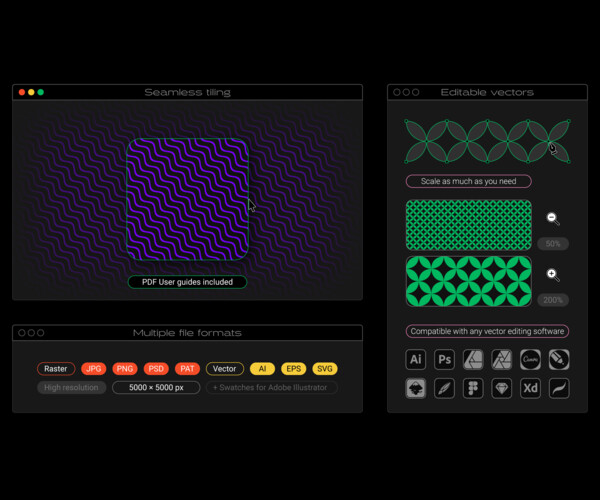Viewport: 600px width, 500px height.
Task: Select the Figma icon
Action: [473, 388]
